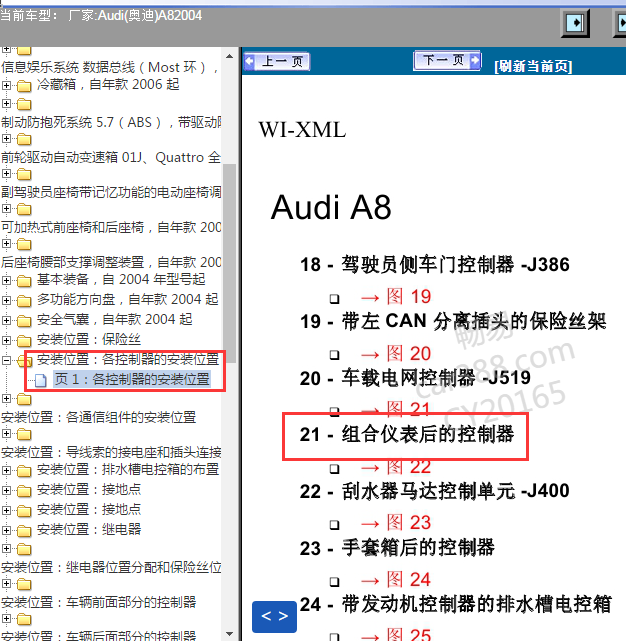Open link 图 25 at page bottom
Image resolution: width=626 pixels, height=641 pixels.
click(396, 634)
